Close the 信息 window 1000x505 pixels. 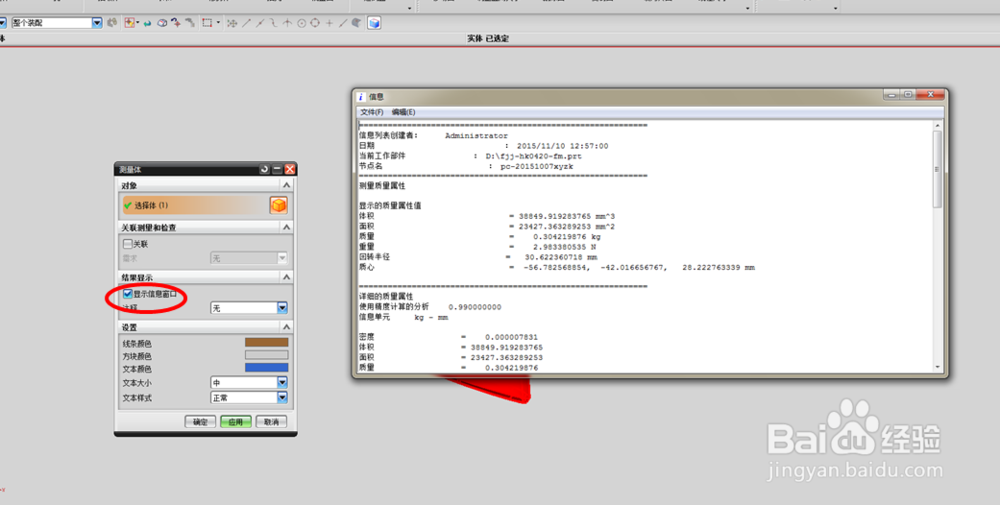[930, 94]
